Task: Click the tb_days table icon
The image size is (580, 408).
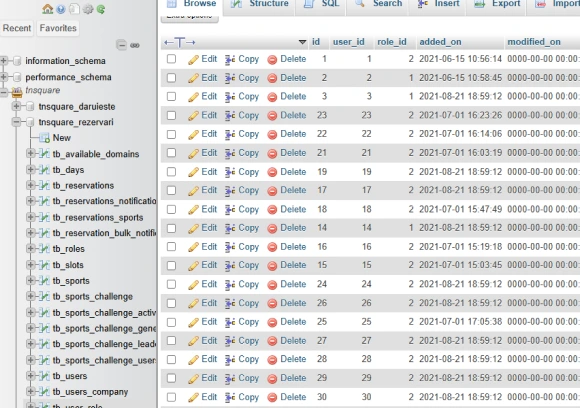Action: (x=44, y=170)
